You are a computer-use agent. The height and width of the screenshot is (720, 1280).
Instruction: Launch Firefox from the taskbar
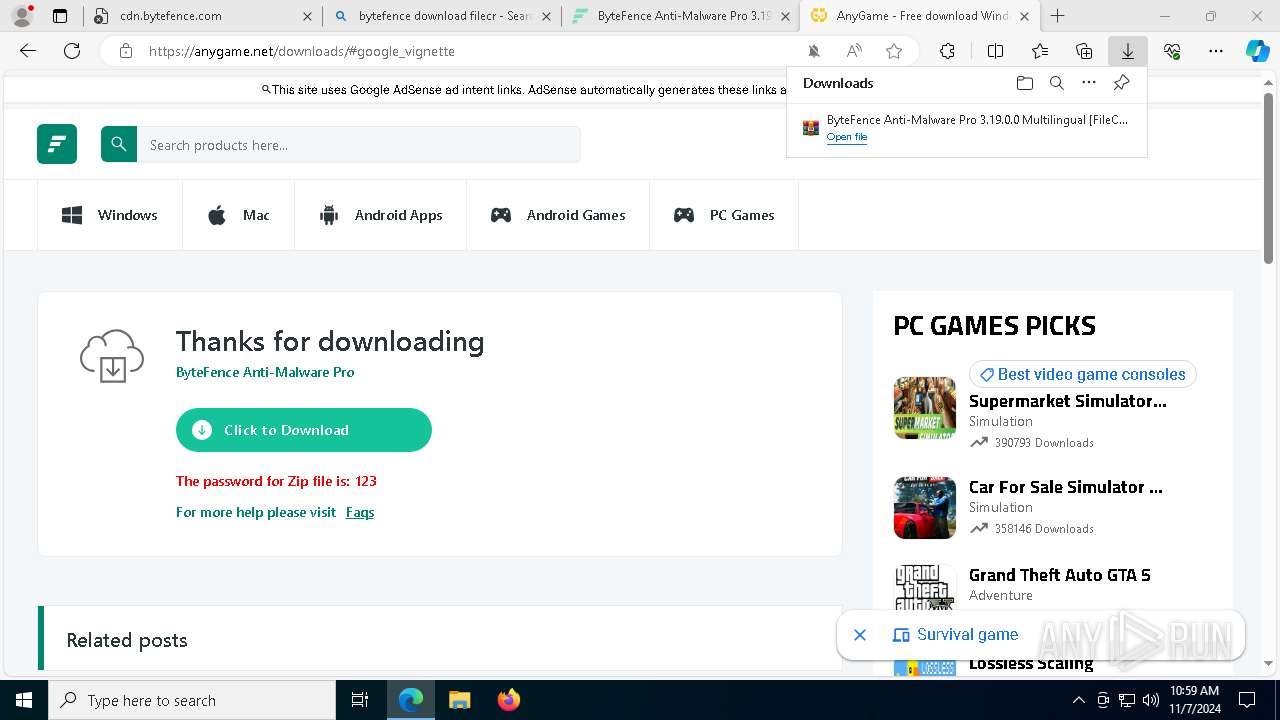(508, 700)
